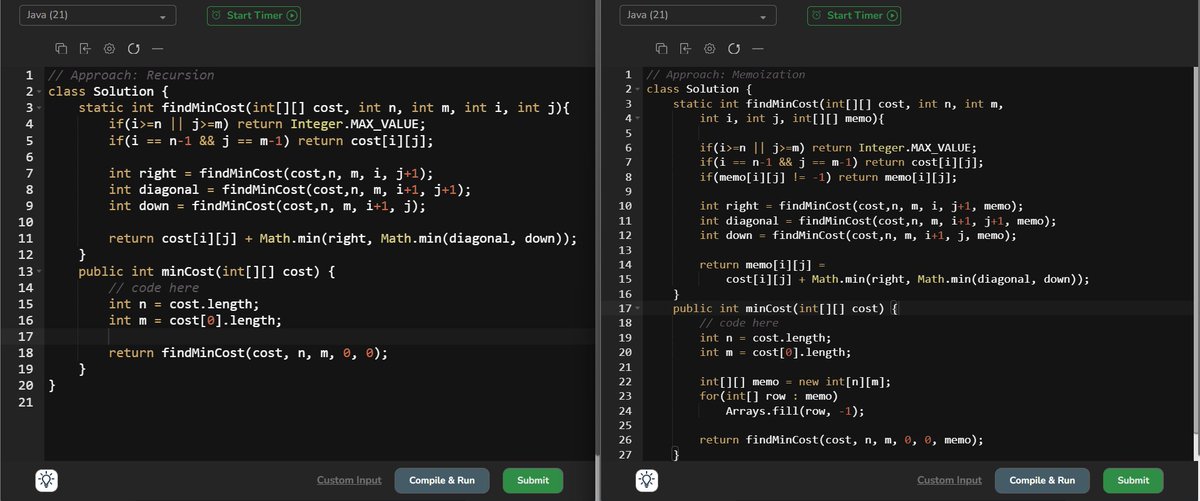Screen dimensions: 1200x501
Task: Click '// Approach: Memoization' comment line
Action: pos(725,74)
